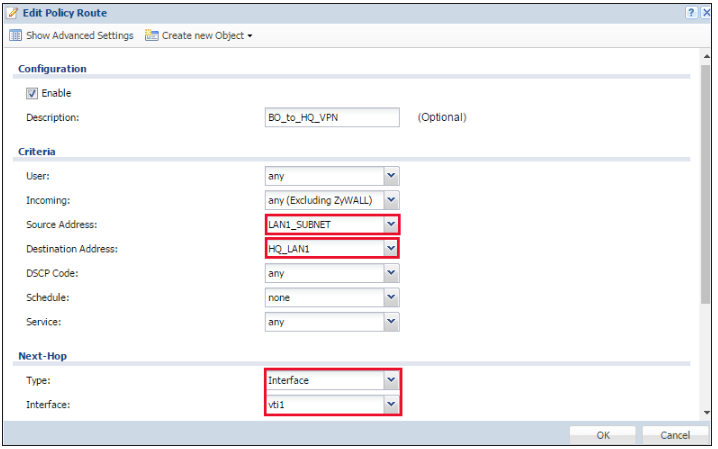Image resolution: width=718 pixels, height=449 pixels.
Task: Expand the Incoming dropdown list
Action: click(390, 200)
